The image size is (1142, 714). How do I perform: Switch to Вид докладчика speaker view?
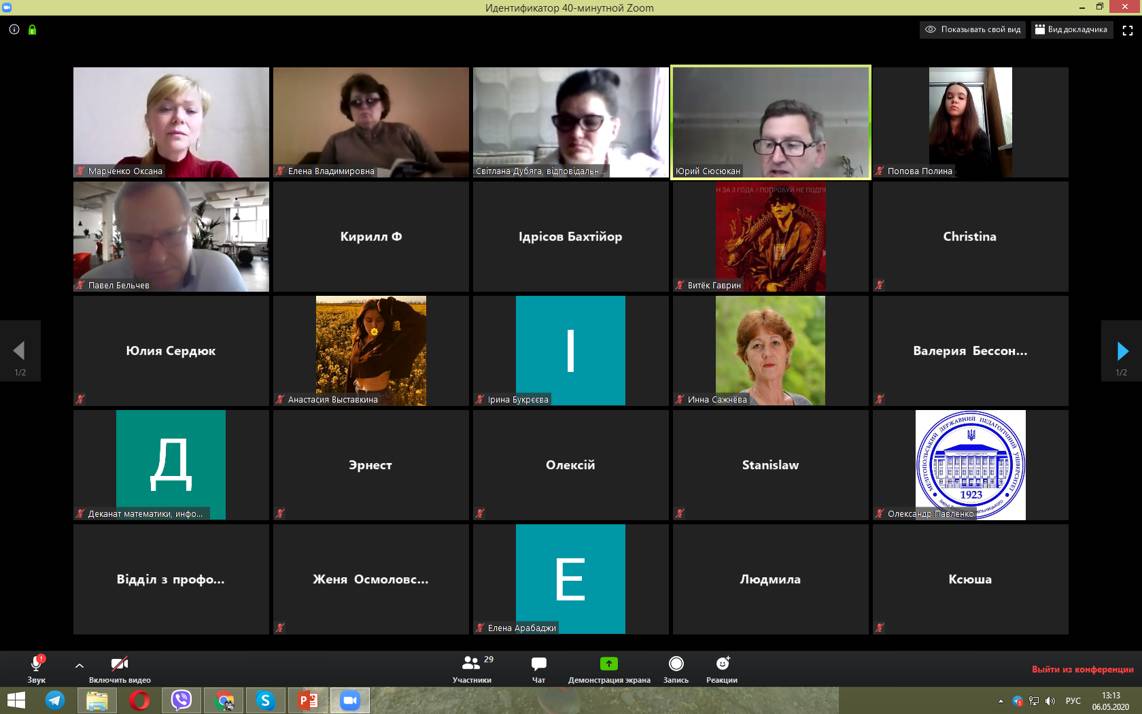tap(1071, 30)
